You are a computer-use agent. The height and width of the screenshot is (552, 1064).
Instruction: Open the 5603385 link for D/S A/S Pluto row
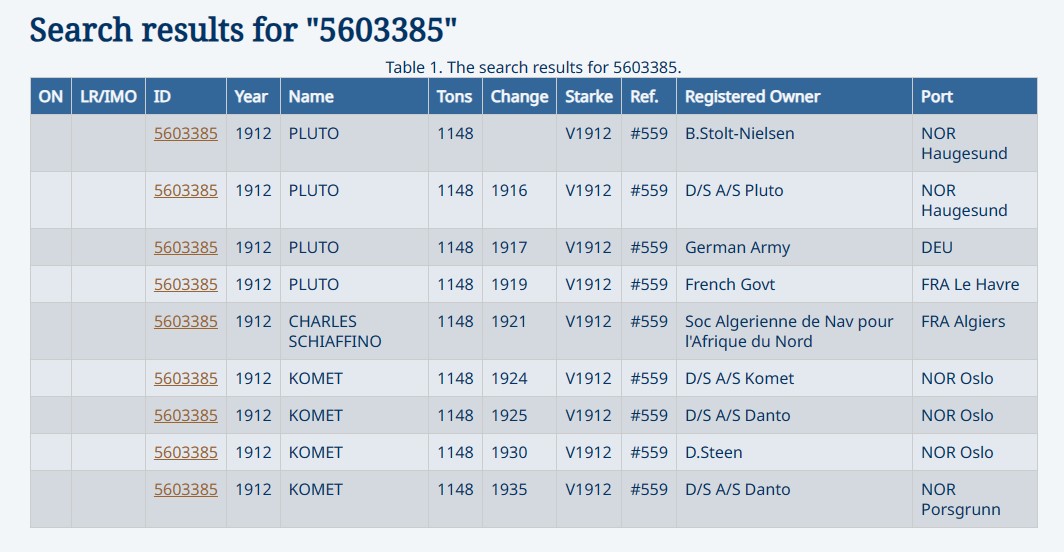tap(185, 191)
